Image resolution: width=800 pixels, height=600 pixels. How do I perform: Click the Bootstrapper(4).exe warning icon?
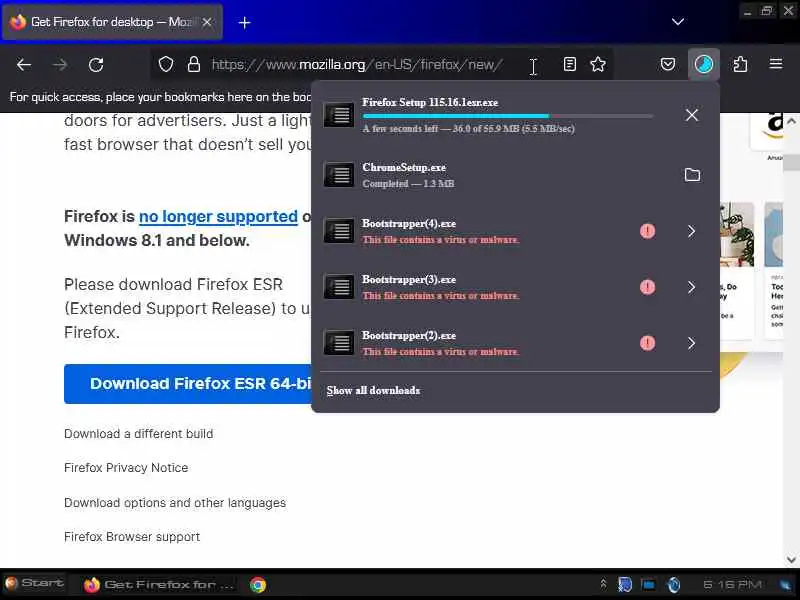[647, 231]
